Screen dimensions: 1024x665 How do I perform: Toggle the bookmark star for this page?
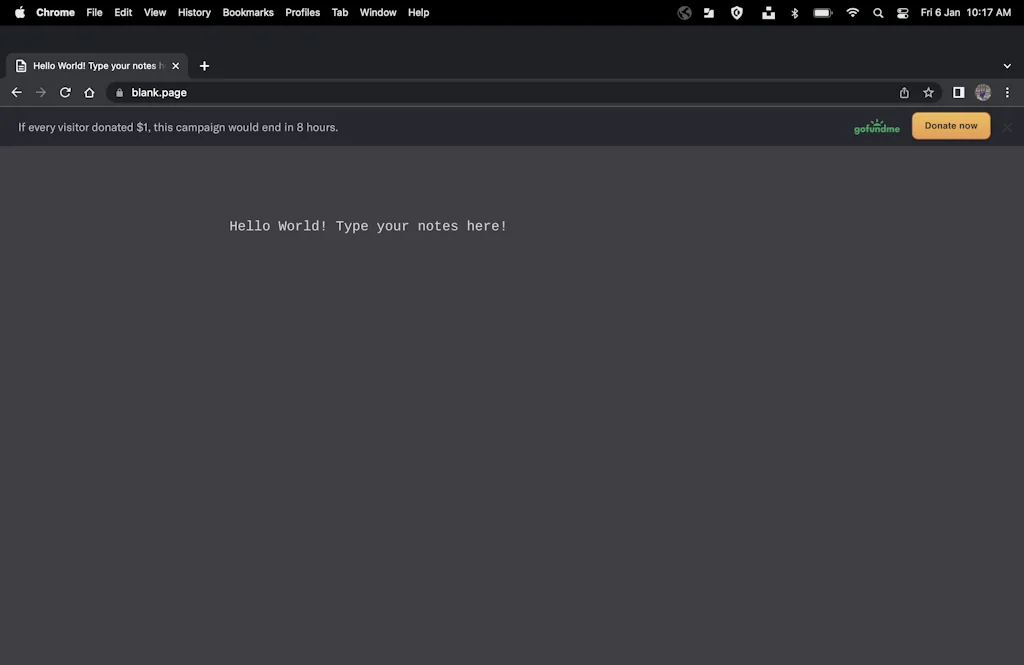pos(928,92)
